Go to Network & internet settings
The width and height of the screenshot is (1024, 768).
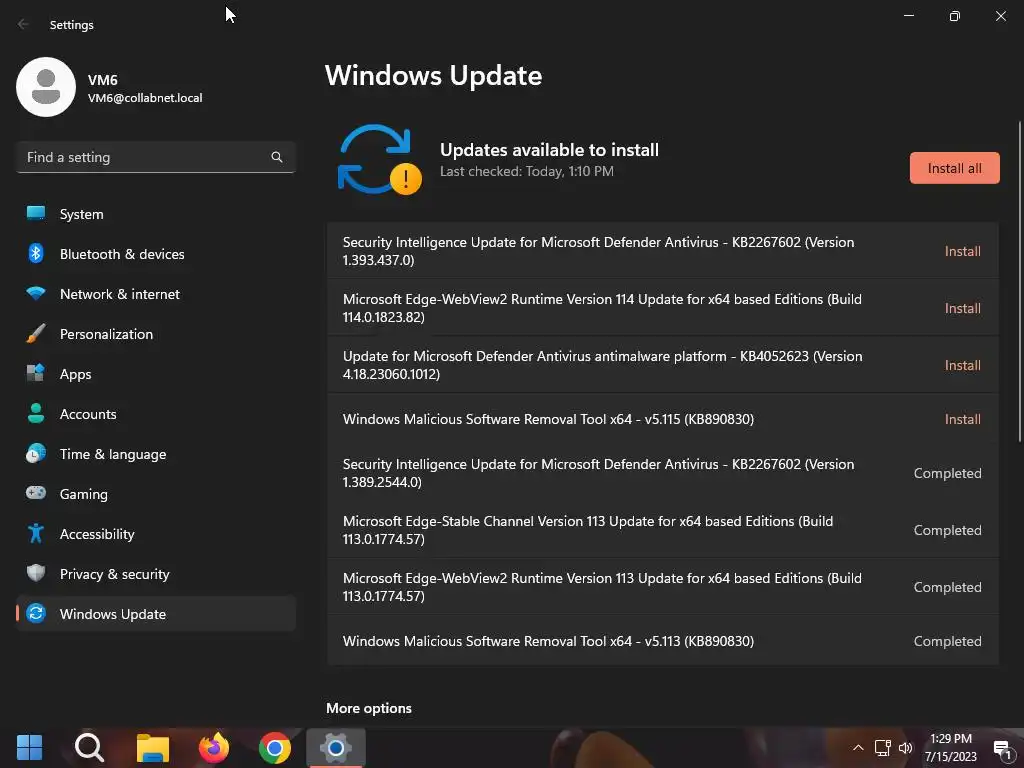click(x=155, y=294)
